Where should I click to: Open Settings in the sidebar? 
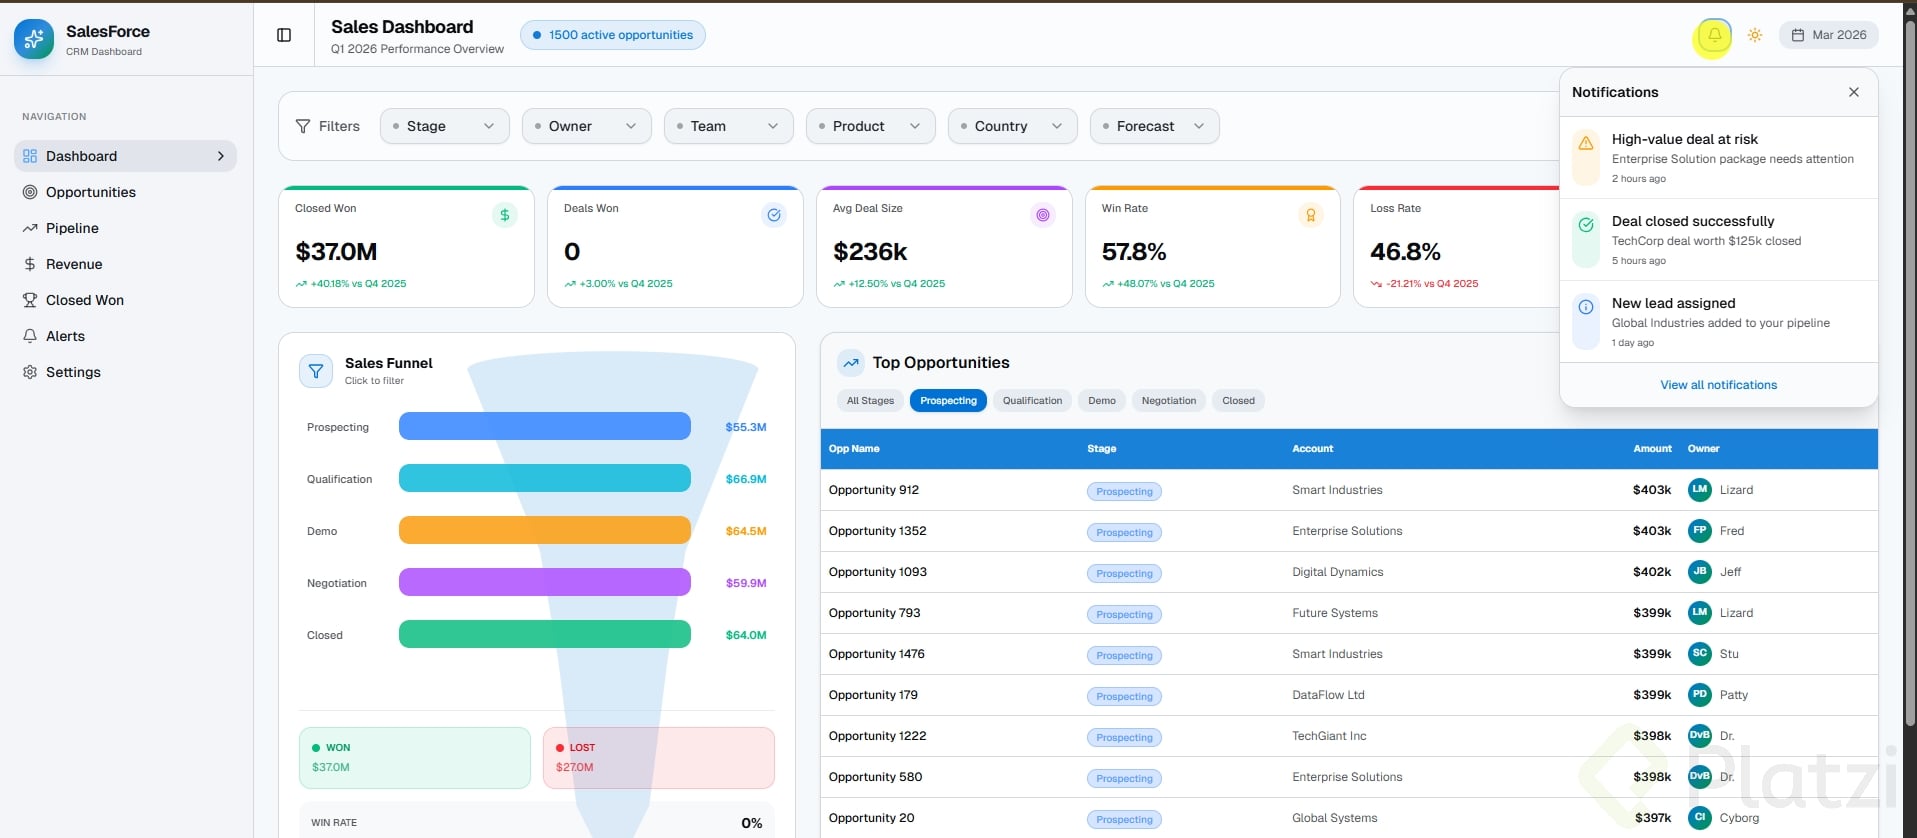[x=125, y=372]
